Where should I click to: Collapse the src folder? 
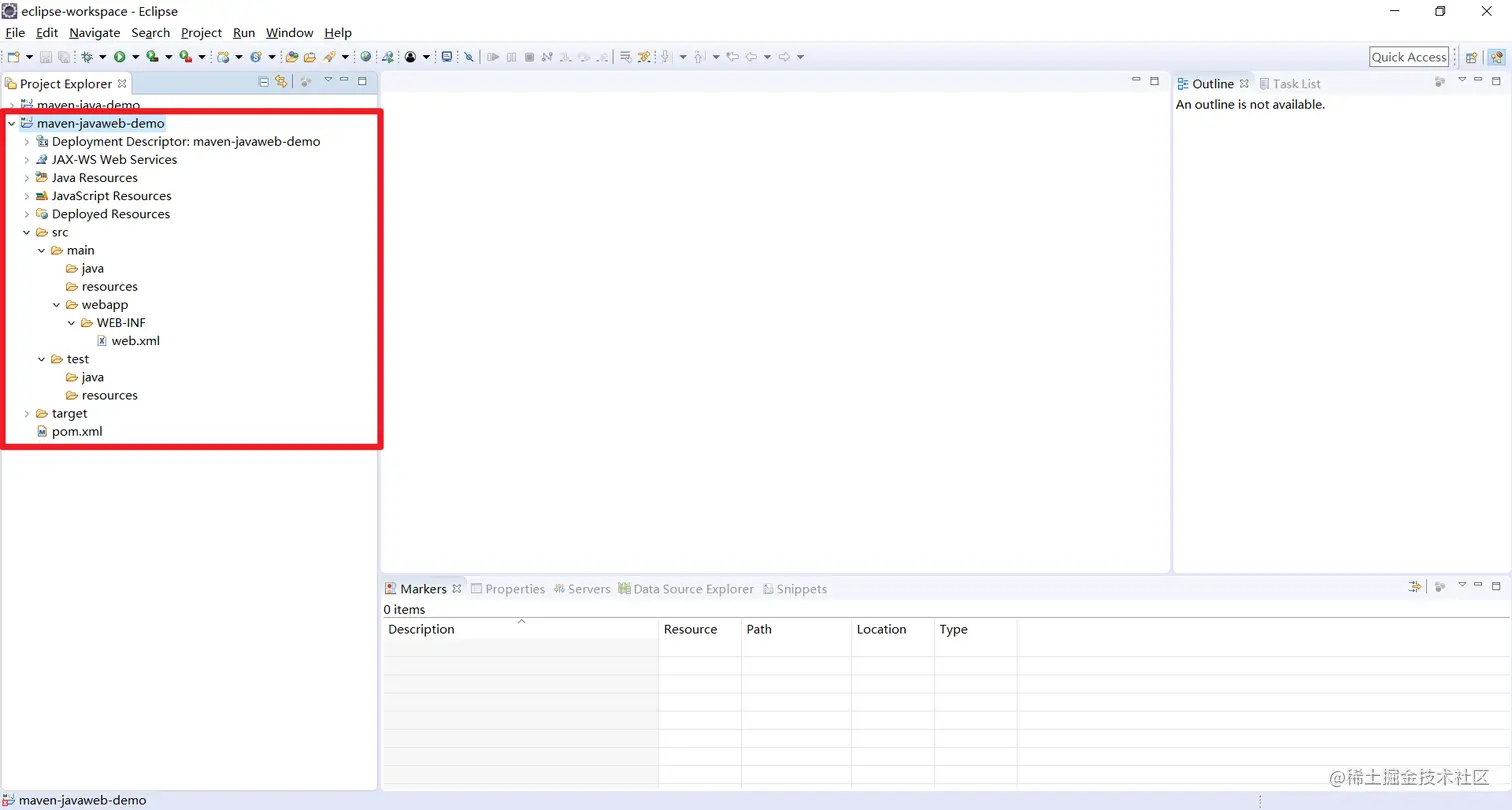[x=27, y=232]
